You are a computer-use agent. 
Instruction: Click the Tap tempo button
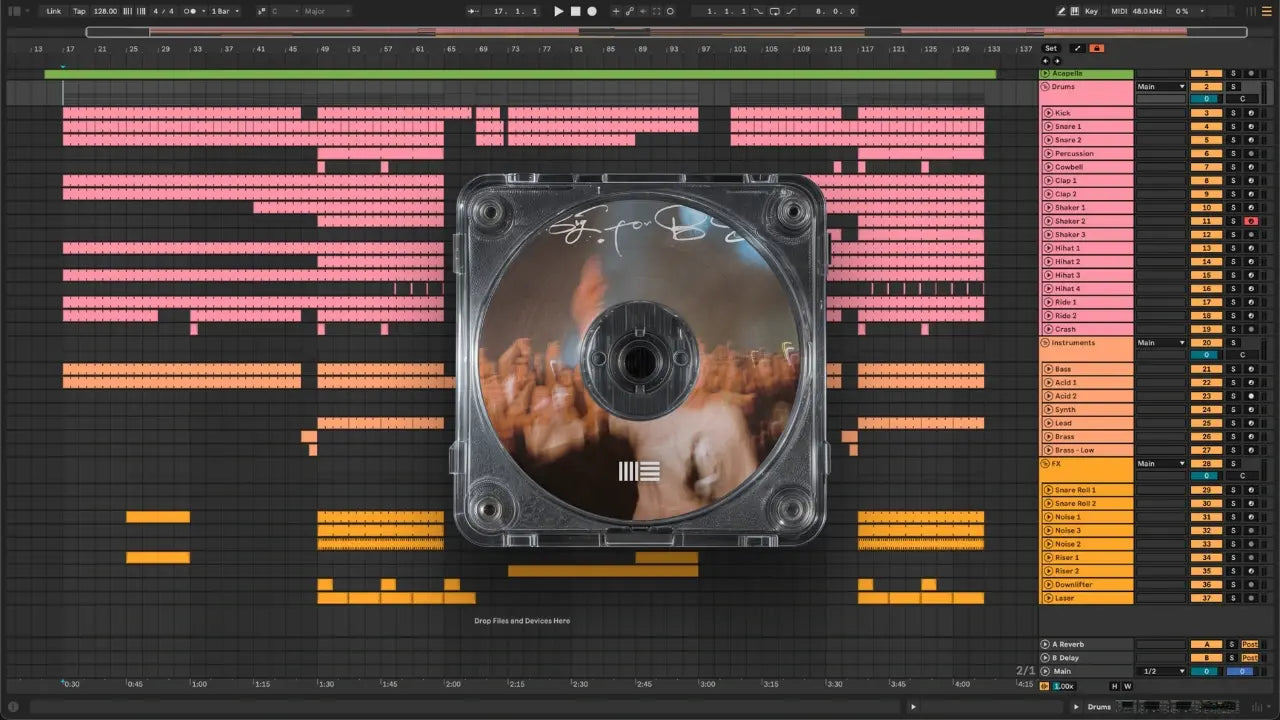[x=79, y=11]
